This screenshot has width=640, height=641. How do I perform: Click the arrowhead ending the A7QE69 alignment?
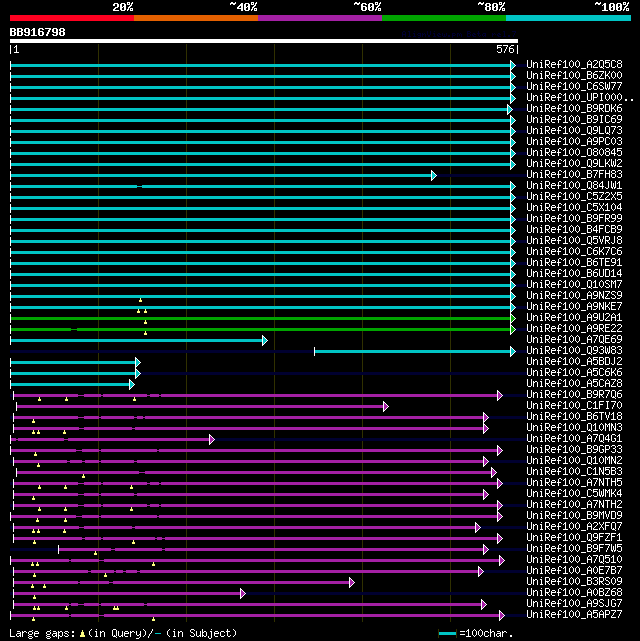pos(265,341)
